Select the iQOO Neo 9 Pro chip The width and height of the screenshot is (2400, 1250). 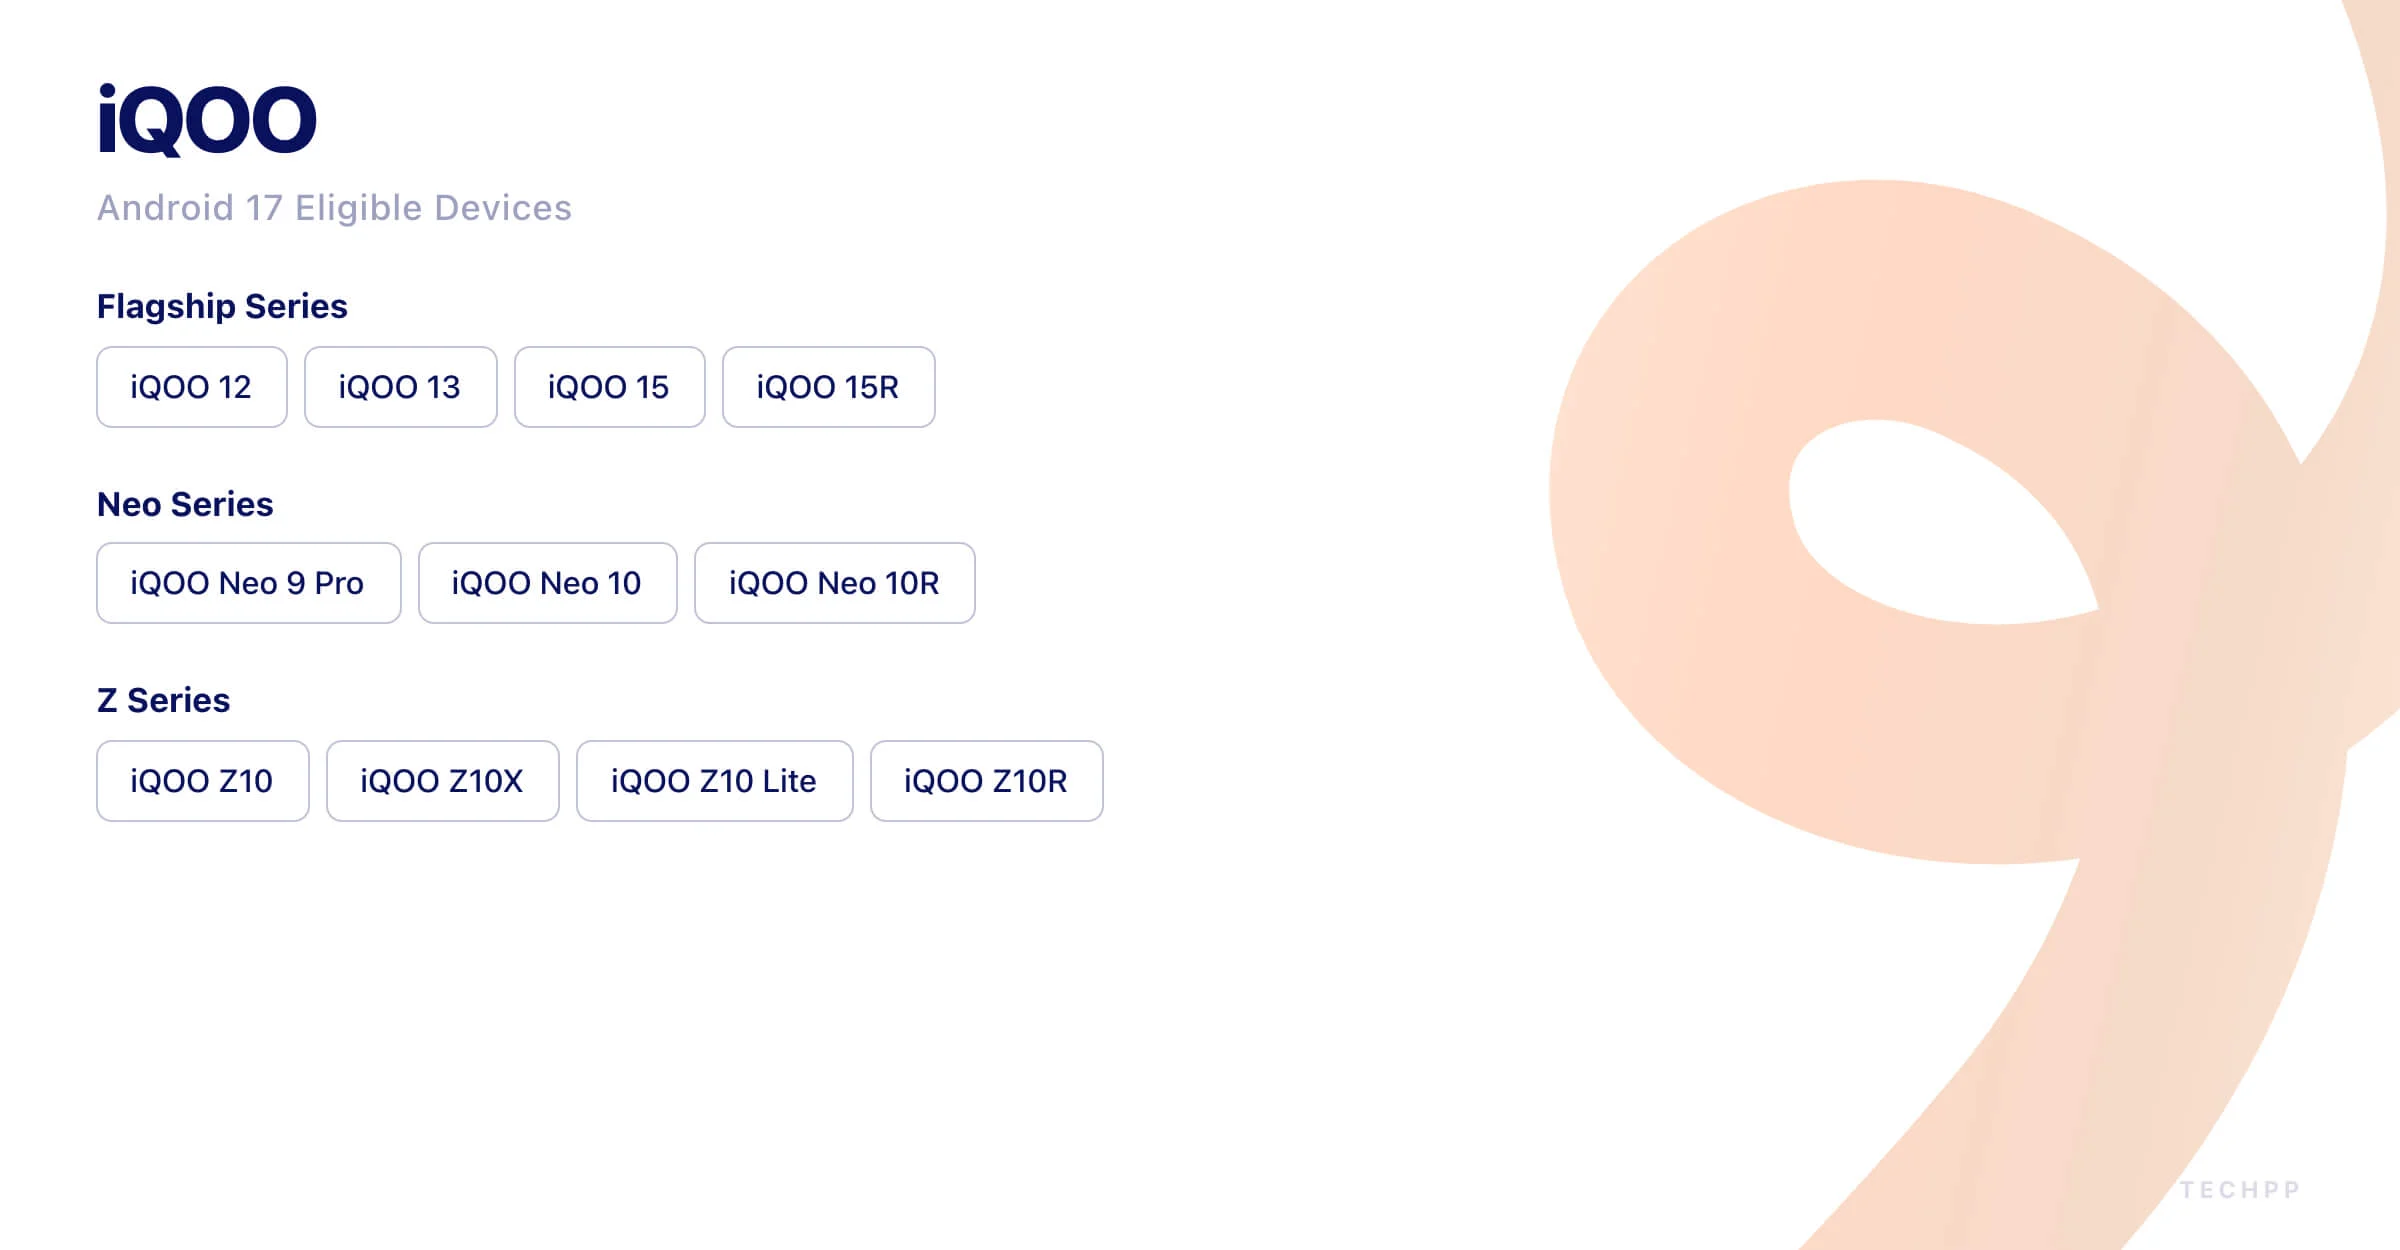pyautogui.click(x=248, y=583)
